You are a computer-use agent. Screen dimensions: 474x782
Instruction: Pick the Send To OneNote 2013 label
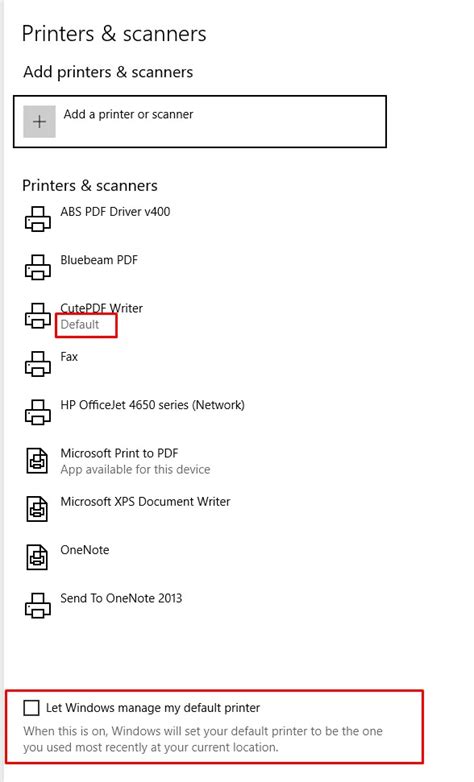pyautogui.click(x=121, y=598)
